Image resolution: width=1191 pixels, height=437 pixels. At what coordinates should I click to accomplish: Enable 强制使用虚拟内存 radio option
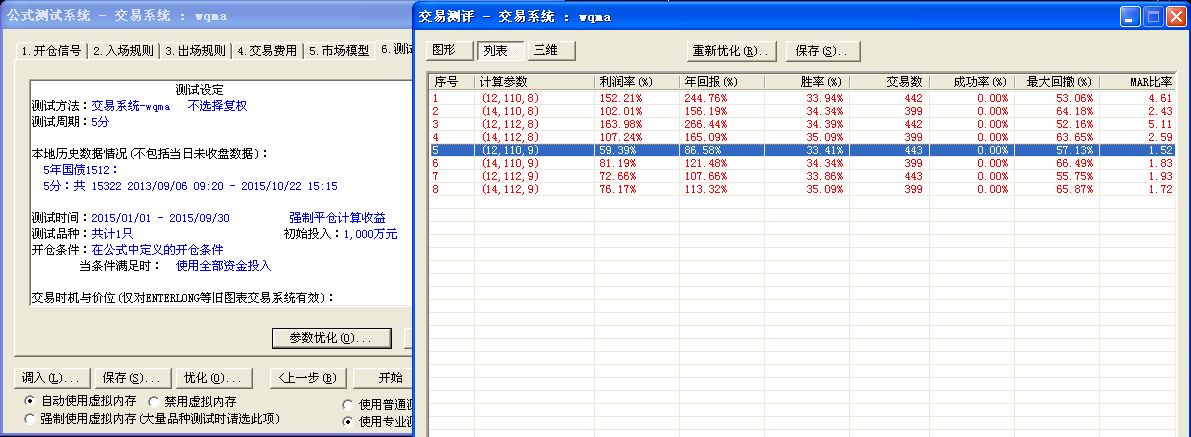coord(31,419)
